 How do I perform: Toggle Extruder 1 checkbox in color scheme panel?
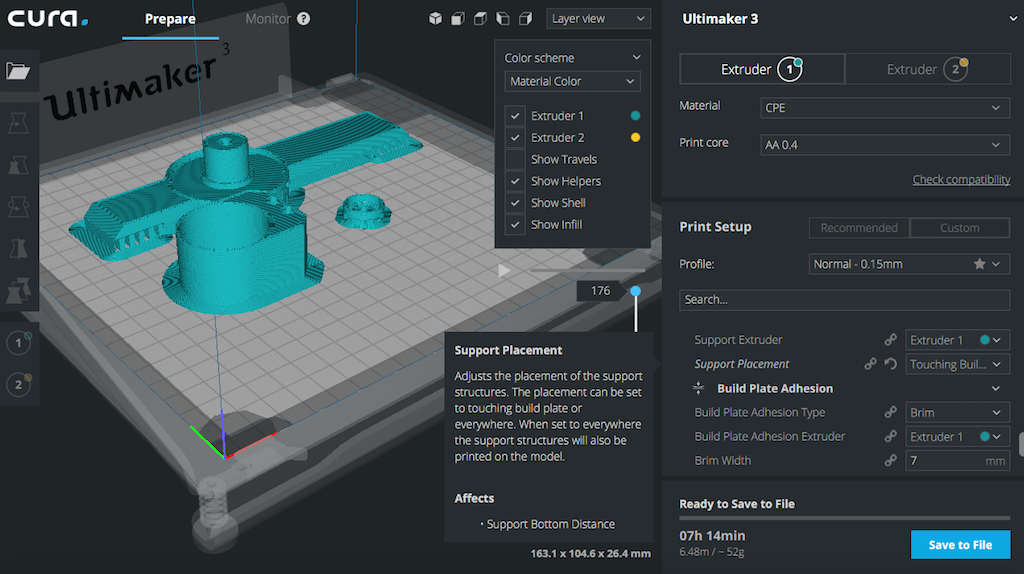tap(515, 116)
